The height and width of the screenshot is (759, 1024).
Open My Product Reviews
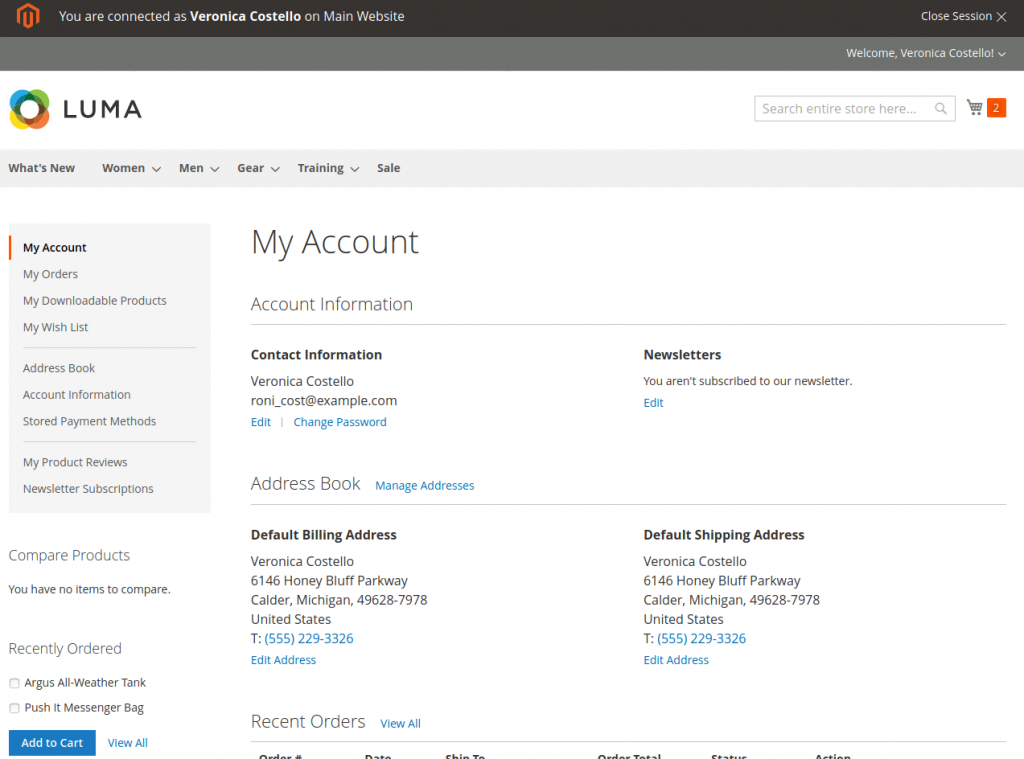pyautogui.click(x=75, y=462)
